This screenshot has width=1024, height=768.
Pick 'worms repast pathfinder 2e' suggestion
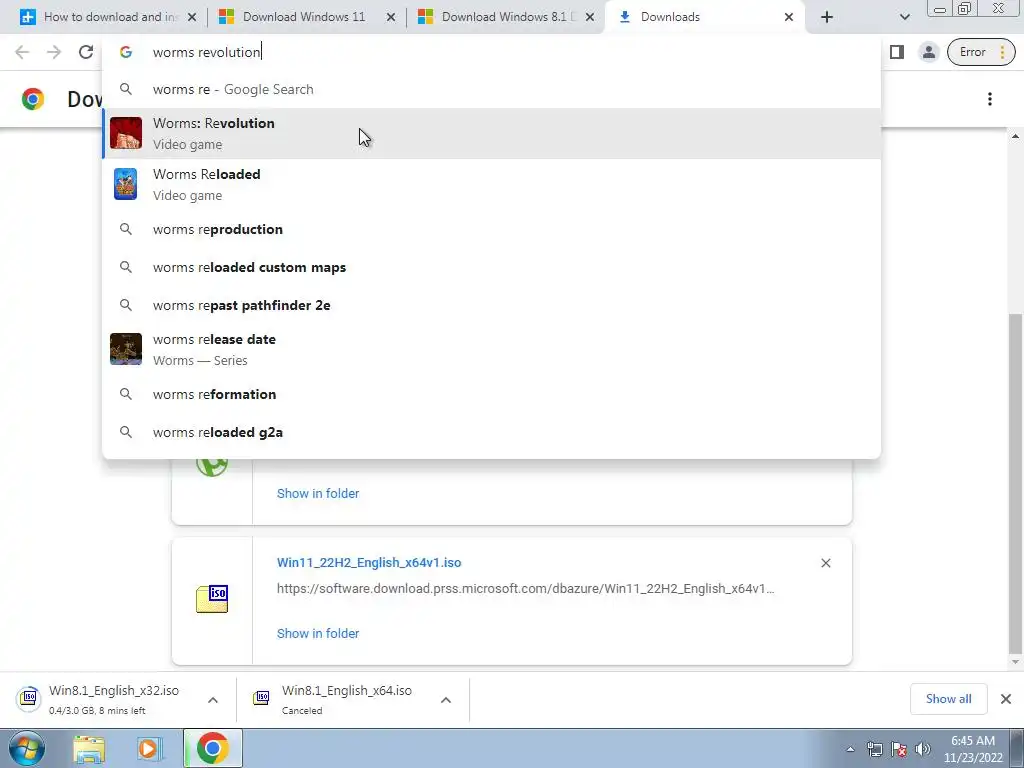pos(491,305)
